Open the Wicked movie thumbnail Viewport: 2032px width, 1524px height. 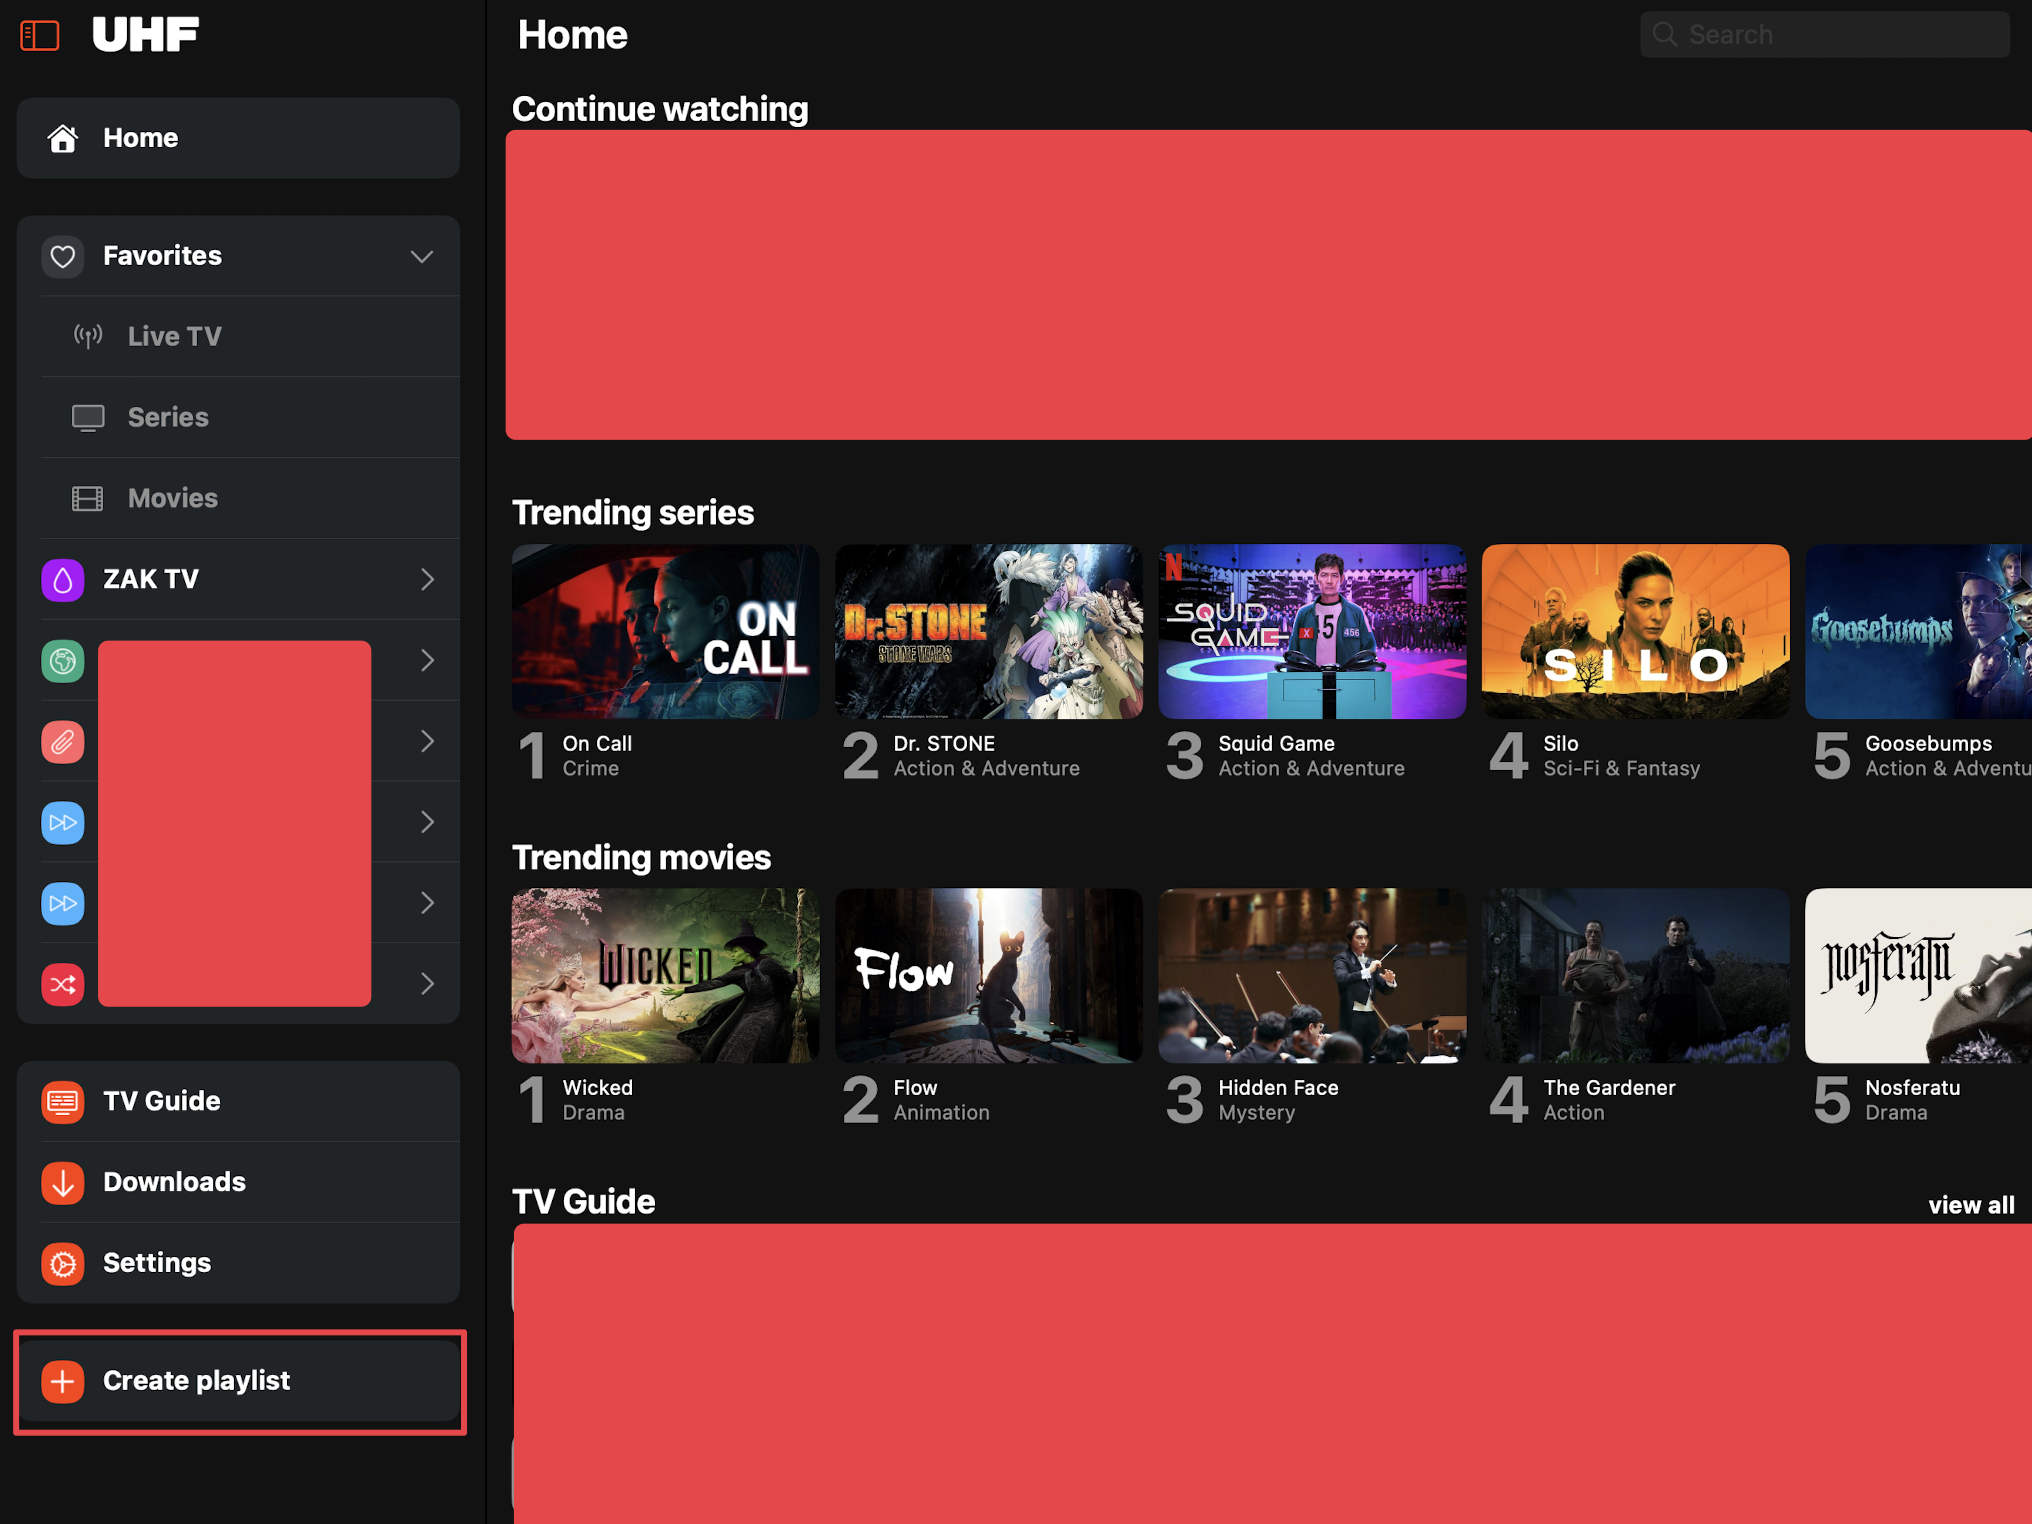click(665, 976)
